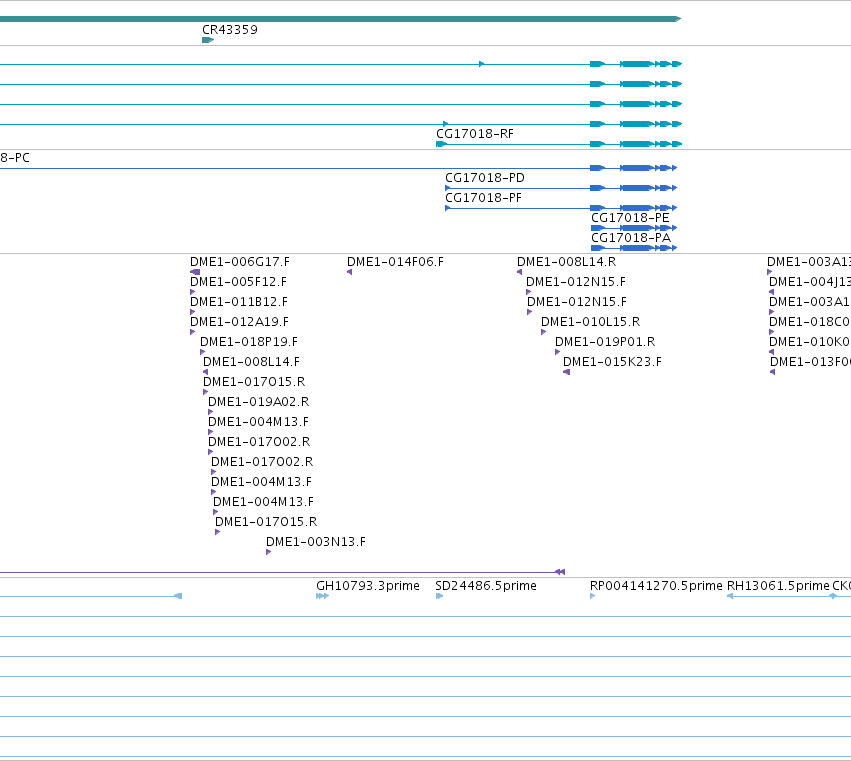Select the DME1-018P19.F feature label
Viewport: 851px width, 761px height.
249,342
